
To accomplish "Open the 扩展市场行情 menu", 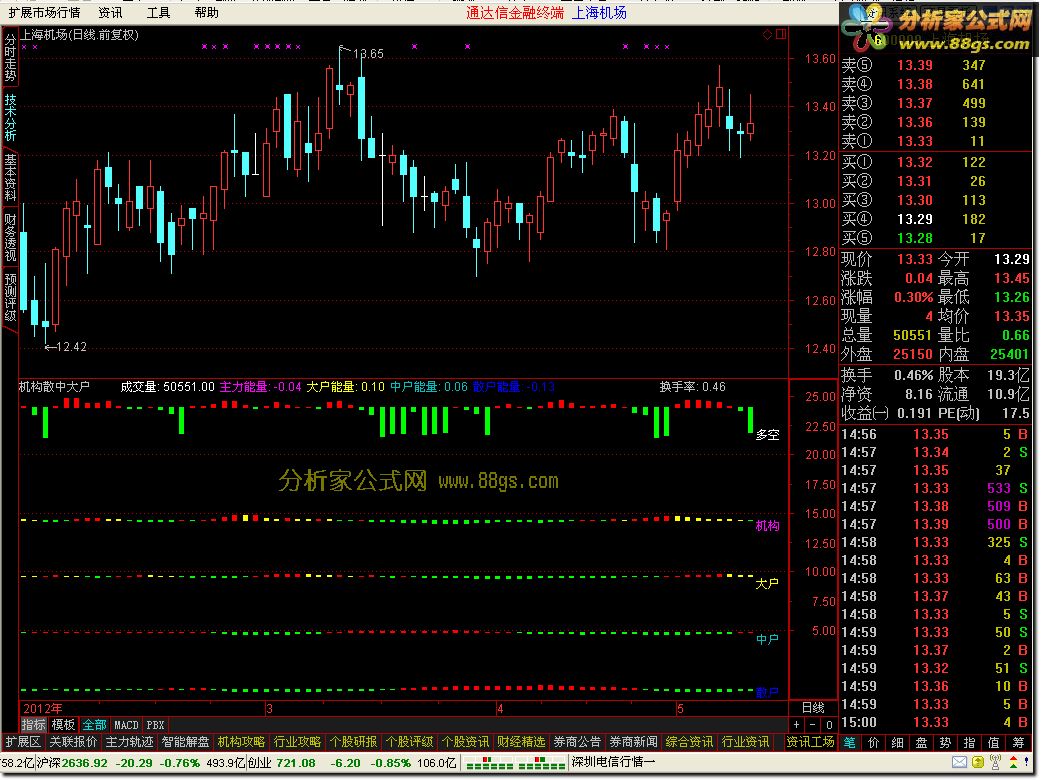I will [44, 13].
